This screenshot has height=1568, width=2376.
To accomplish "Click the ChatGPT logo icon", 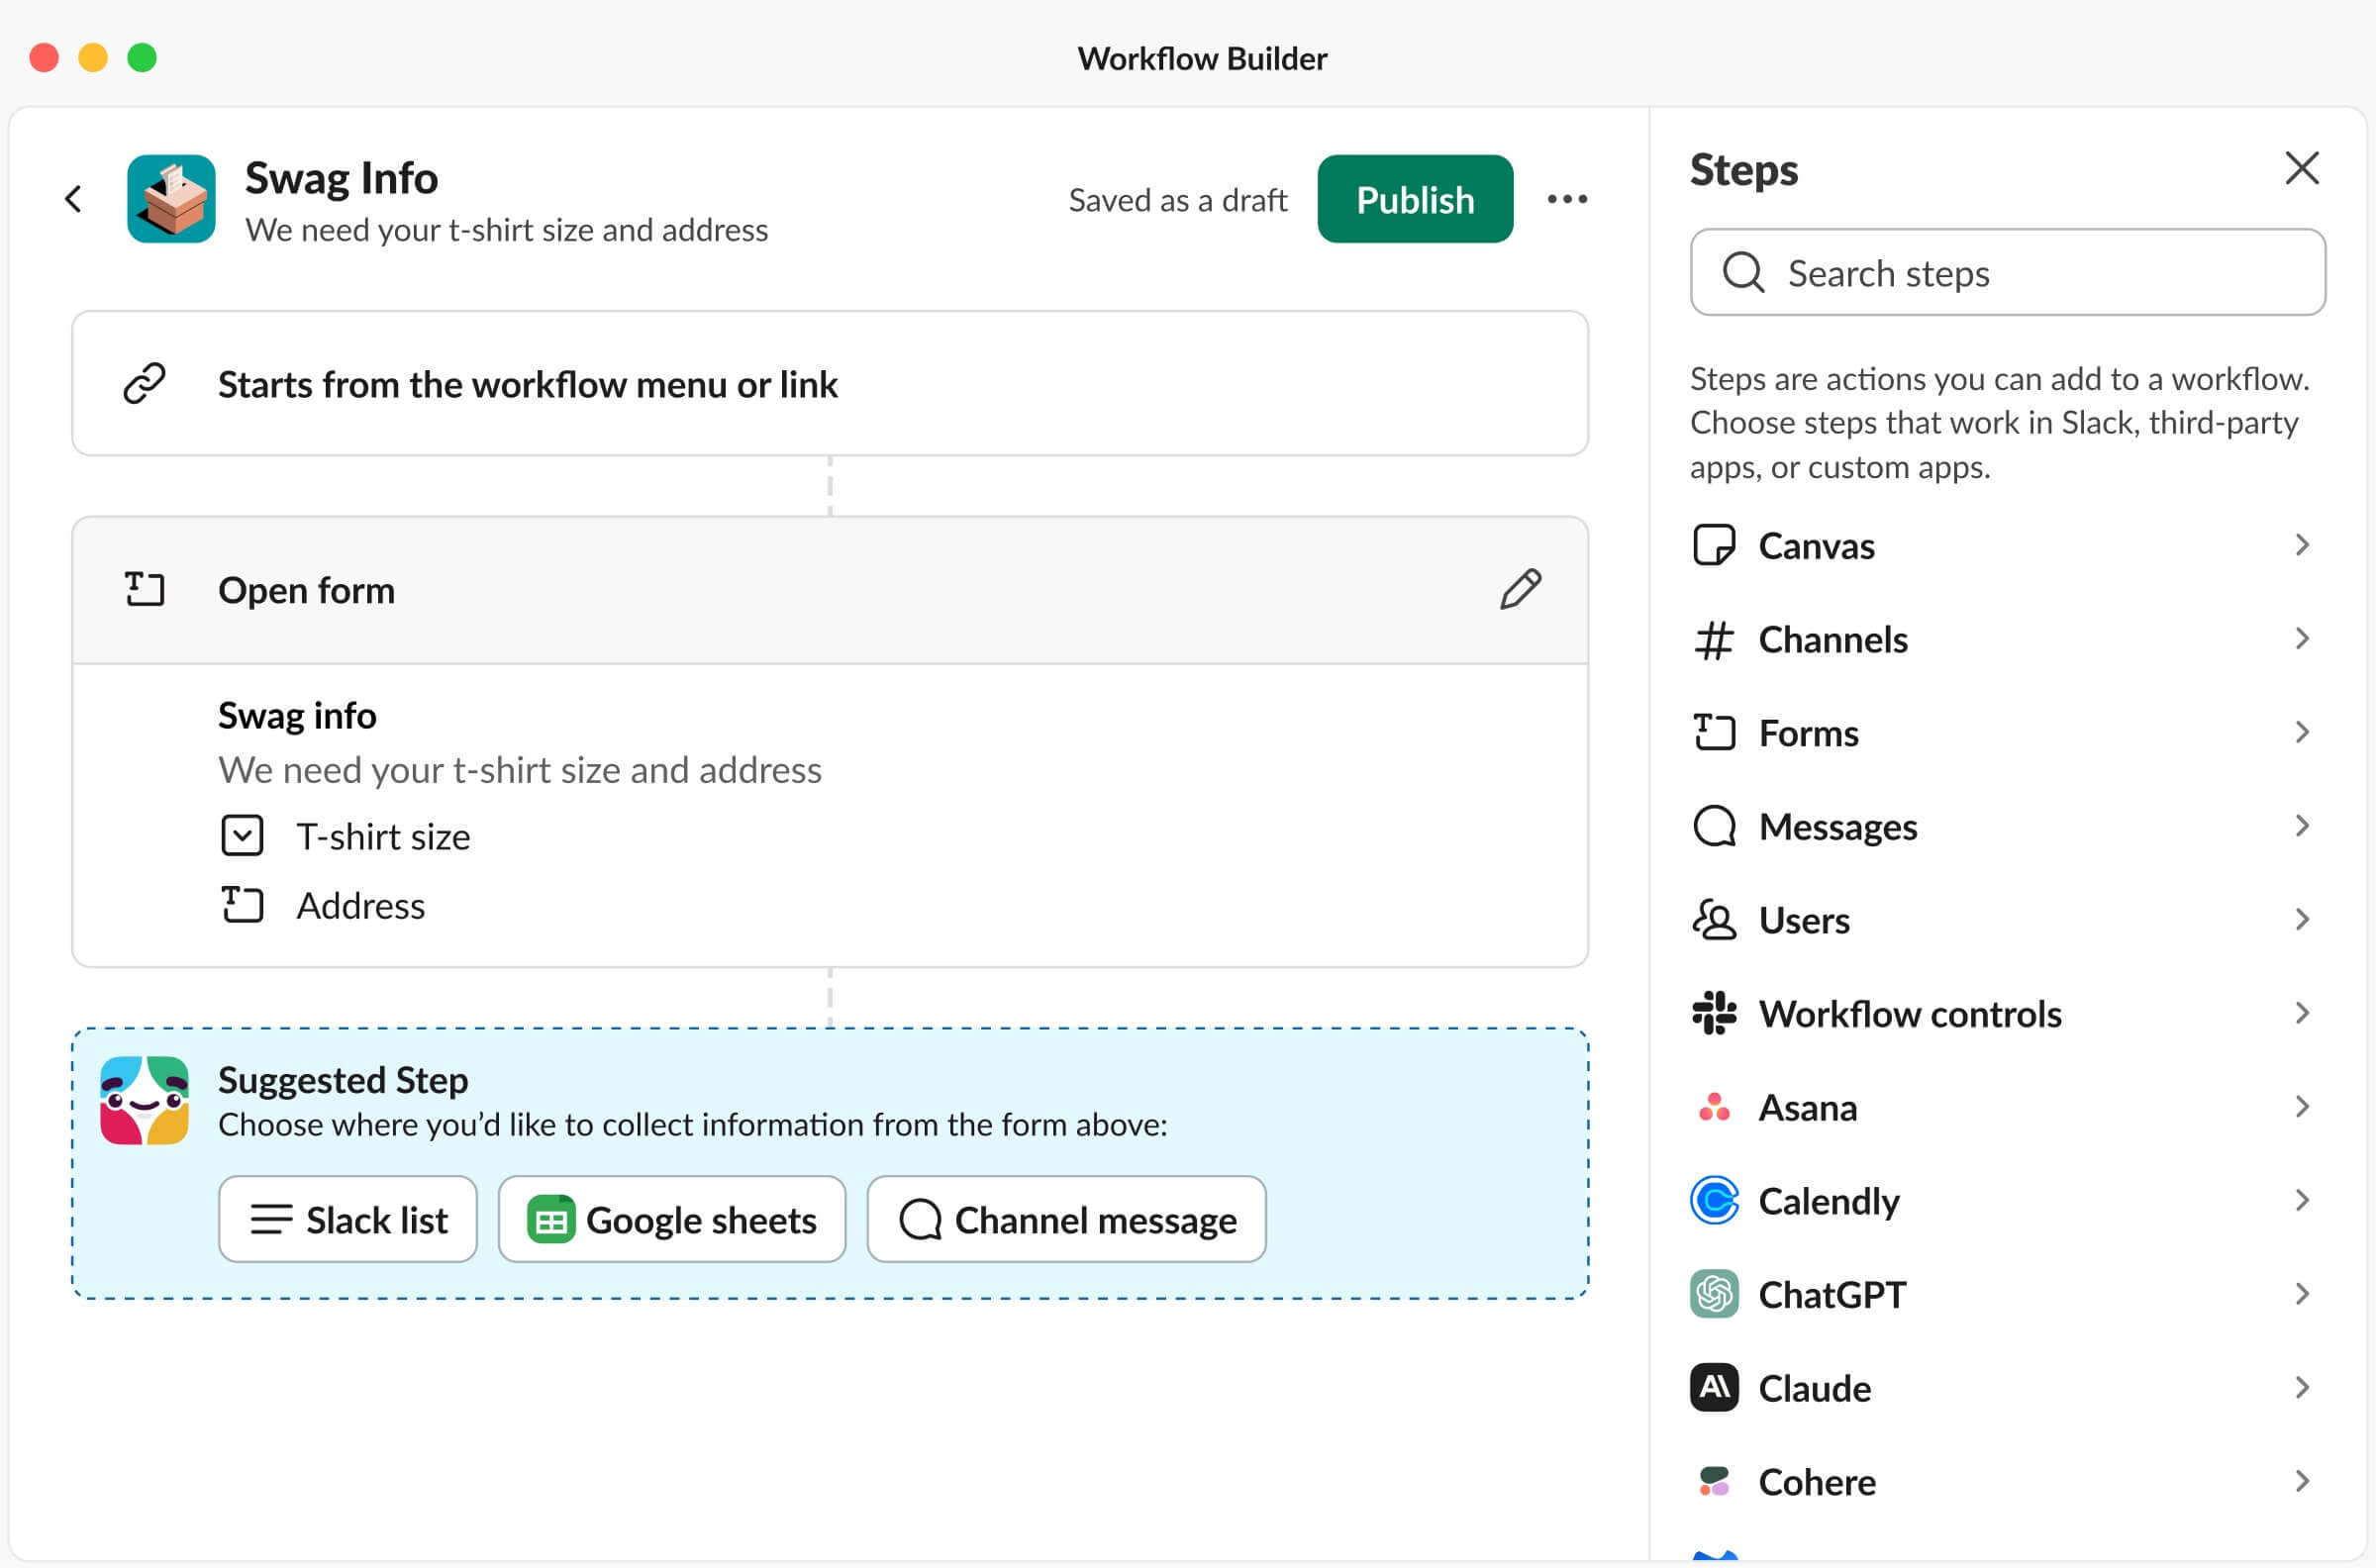I will [x=1714, y=1294].
